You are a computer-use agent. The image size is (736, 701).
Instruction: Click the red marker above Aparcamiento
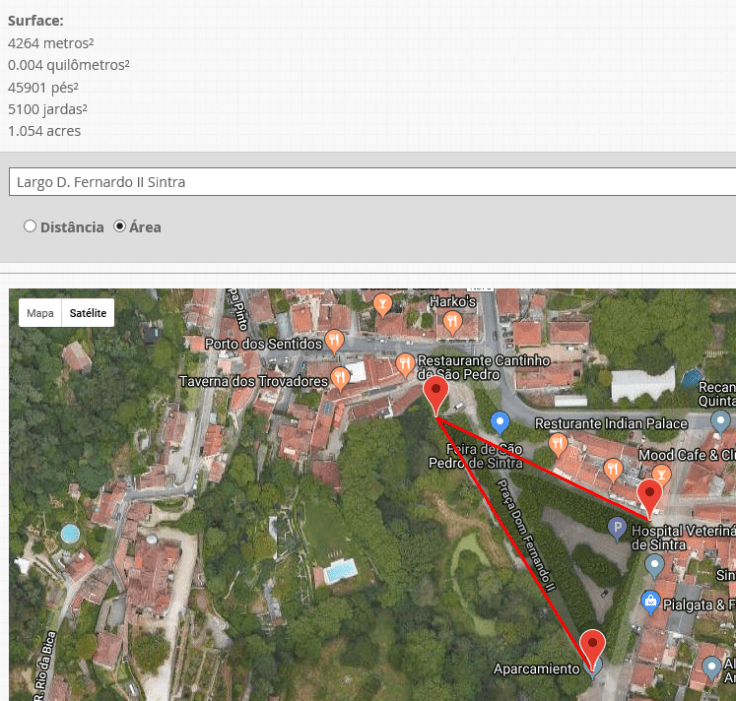[593, 648]
